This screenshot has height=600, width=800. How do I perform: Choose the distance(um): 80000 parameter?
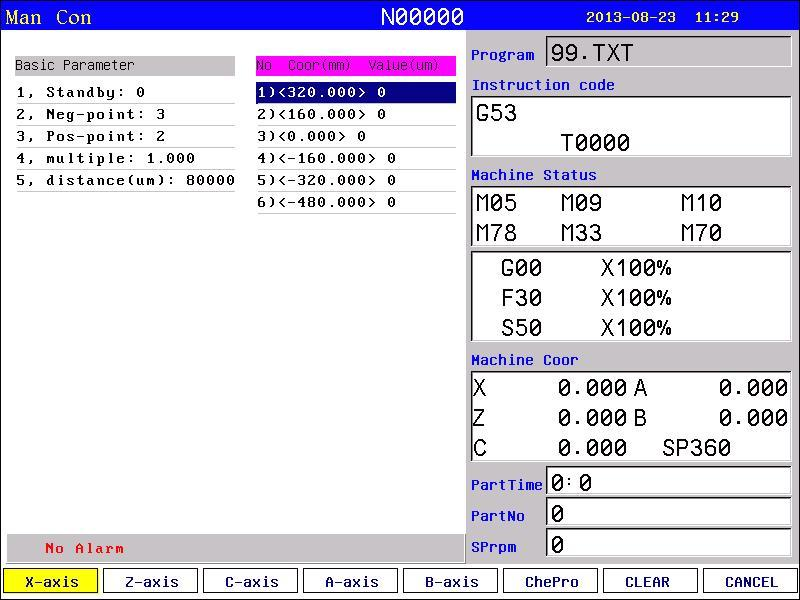(x=125, y=180)
